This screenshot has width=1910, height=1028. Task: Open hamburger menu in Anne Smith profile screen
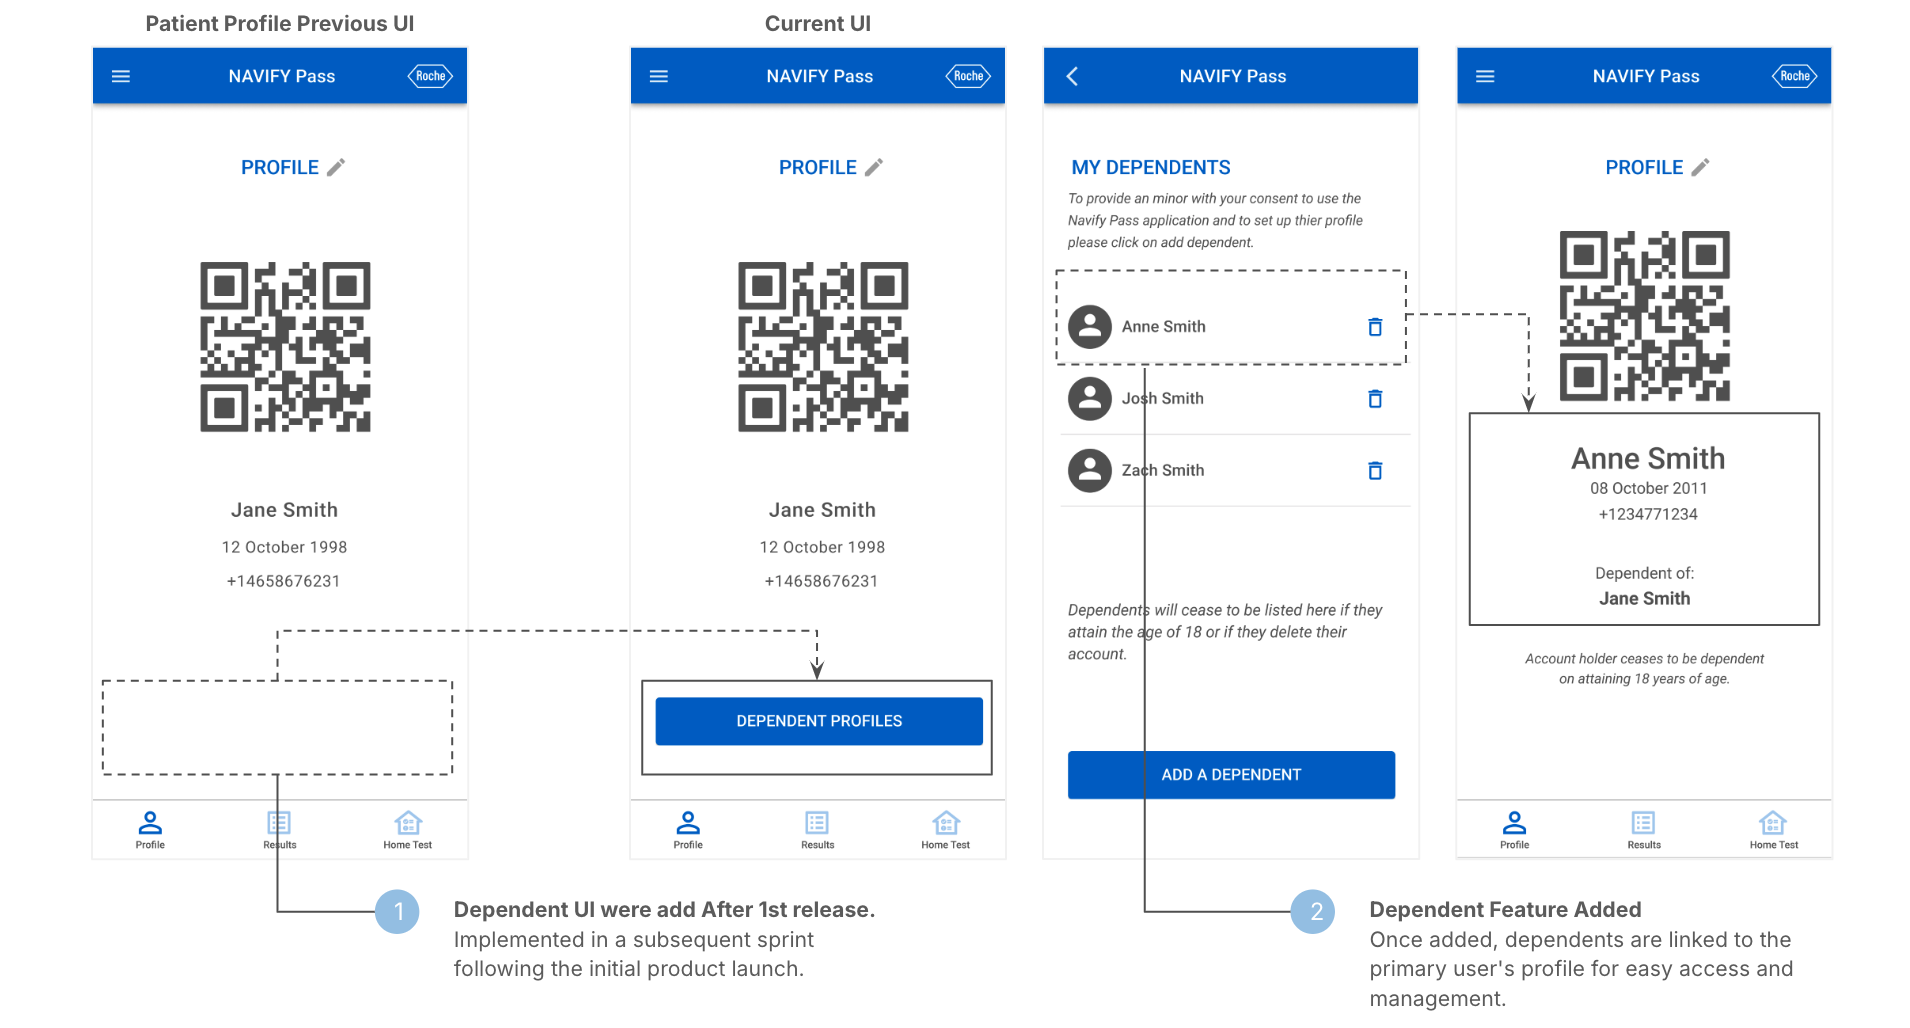coord(1485,76)
